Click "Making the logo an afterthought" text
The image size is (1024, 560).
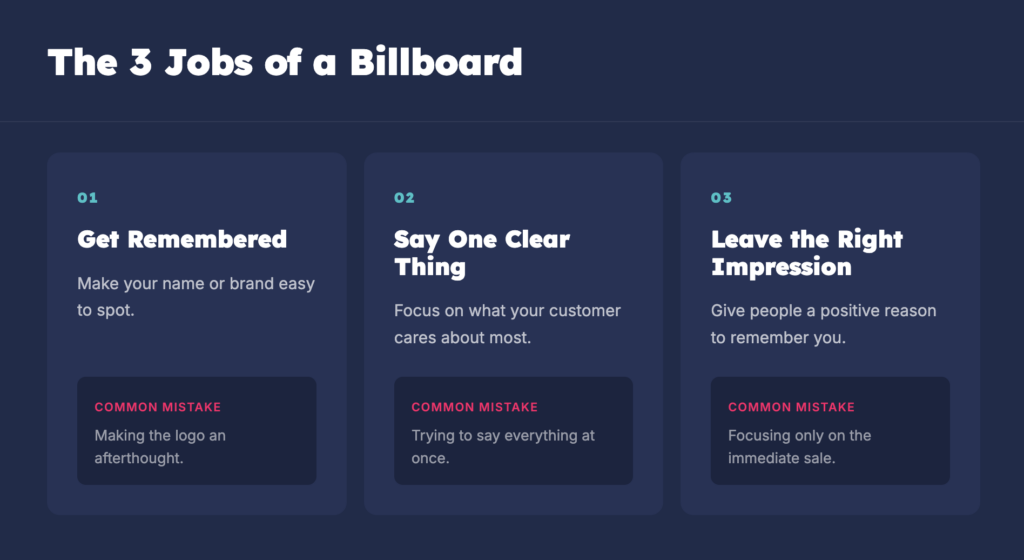[160, 446]
